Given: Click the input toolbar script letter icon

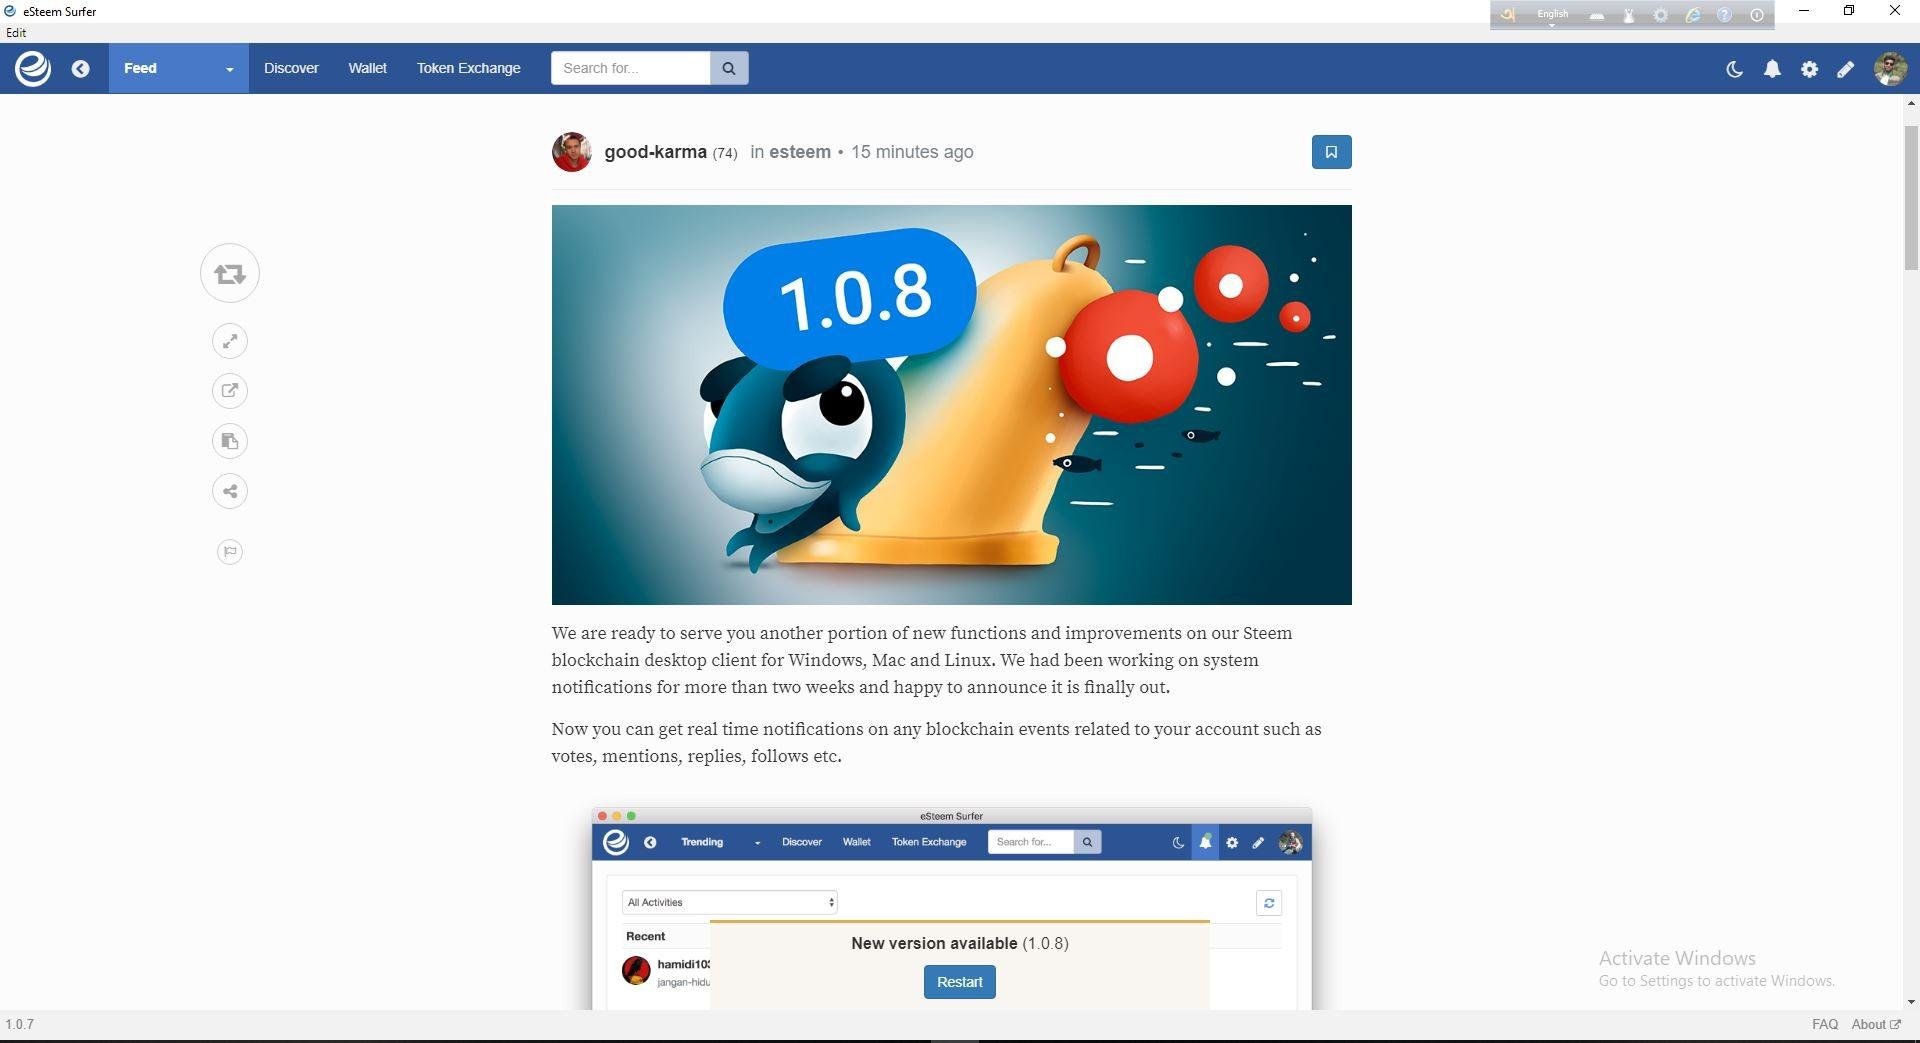Looking at the screenshot, I should [1508, 15].
